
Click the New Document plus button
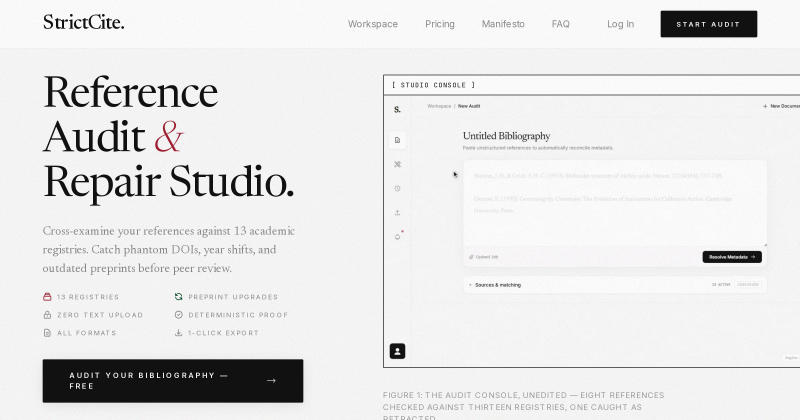click(781, 106)
